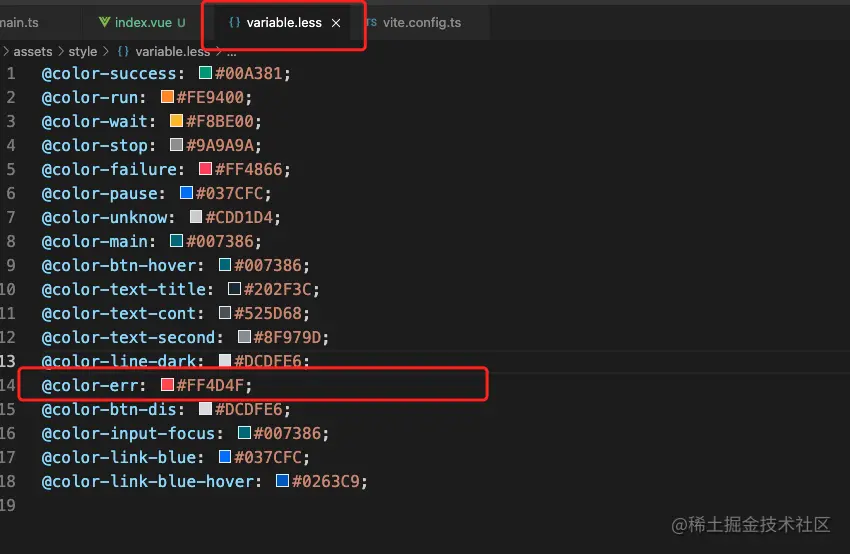The height and width of the screenshot is (554, 850).
Task: Click the @color-link-blue-hover variable name
Action: [148, 481]
